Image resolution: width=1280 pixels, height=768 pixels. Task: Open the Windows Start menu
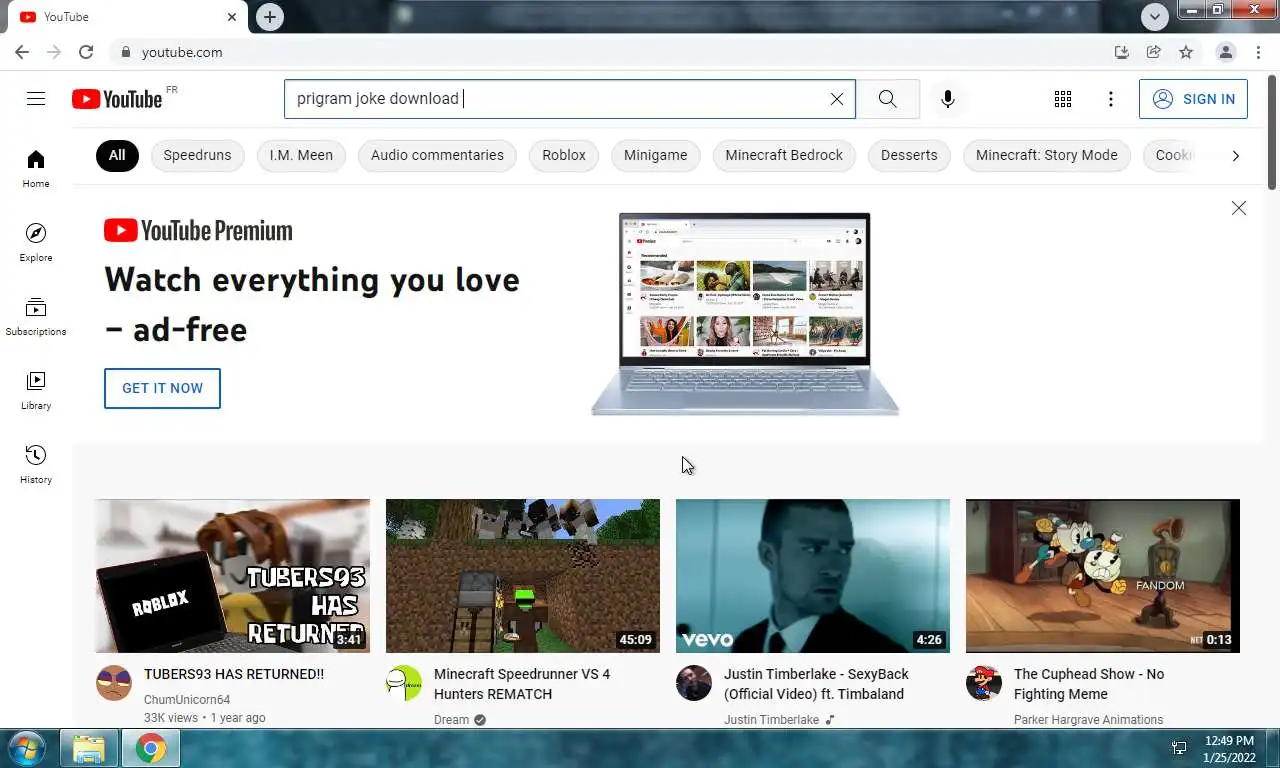pyautogui.click(x=26, y=748)
